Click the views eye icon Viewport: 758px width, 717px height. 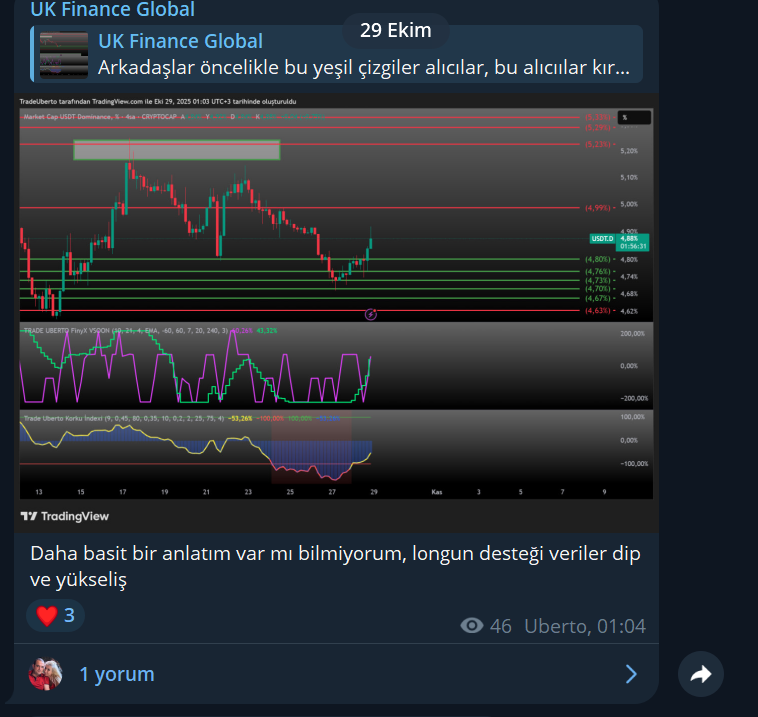pyautogui.click(x=472, y=626)
